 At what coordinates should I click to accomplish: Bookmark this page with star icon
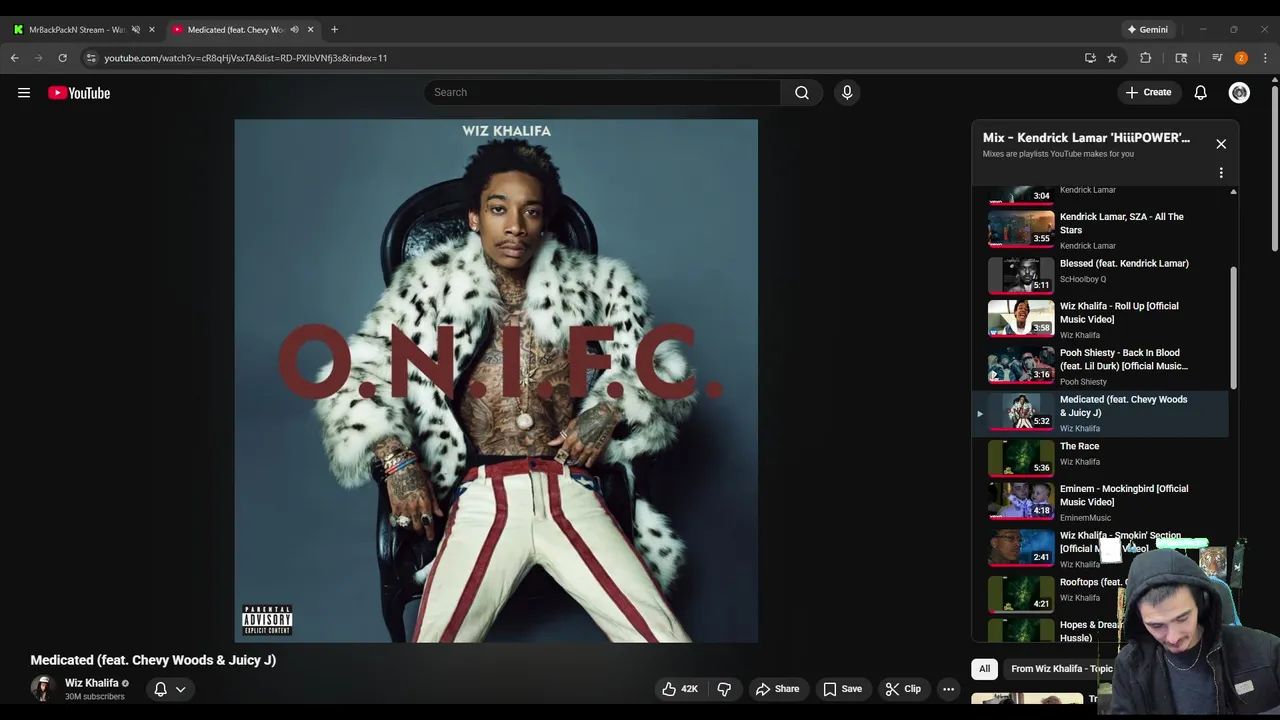click(x=1112, y=58)
